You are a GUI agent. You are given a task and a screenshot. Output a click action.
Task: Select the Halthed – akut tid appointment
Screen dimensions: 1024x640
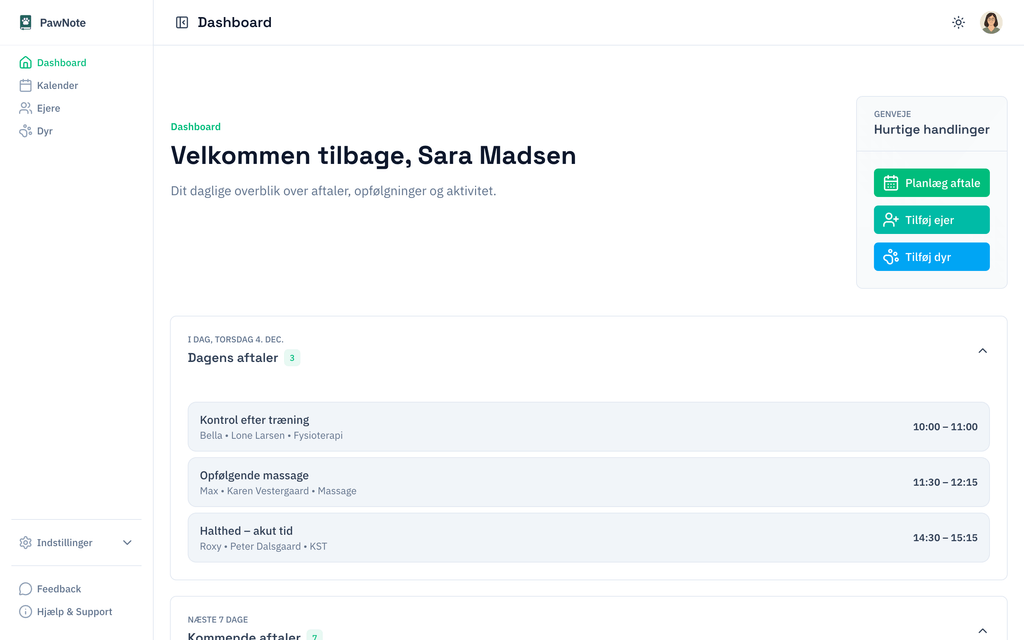click(x=588, y=538)
